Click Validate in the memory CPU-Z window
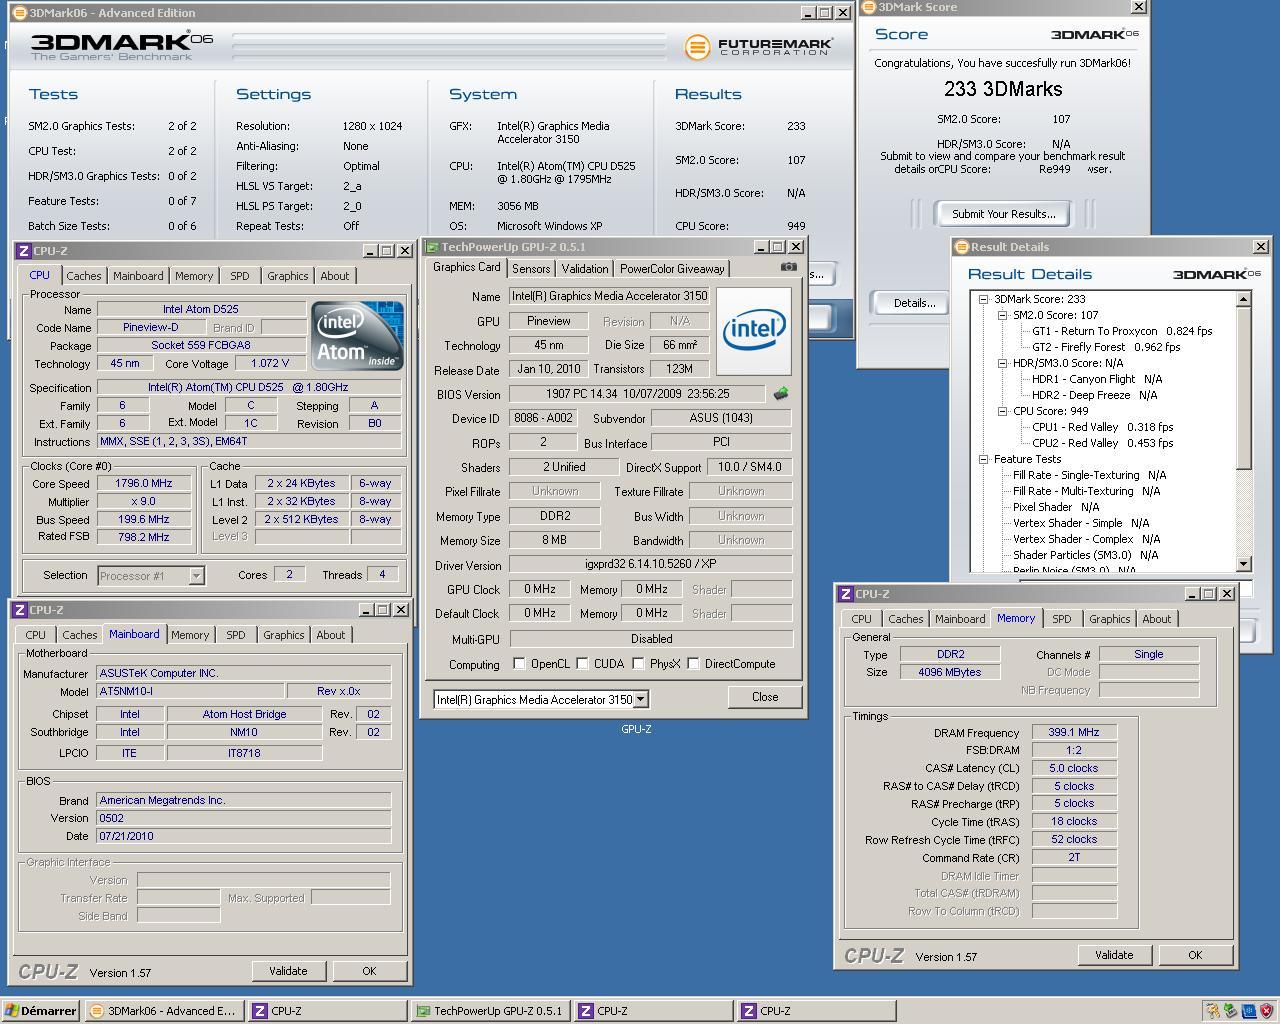 pyautogui.click(x=1114, y=955)
